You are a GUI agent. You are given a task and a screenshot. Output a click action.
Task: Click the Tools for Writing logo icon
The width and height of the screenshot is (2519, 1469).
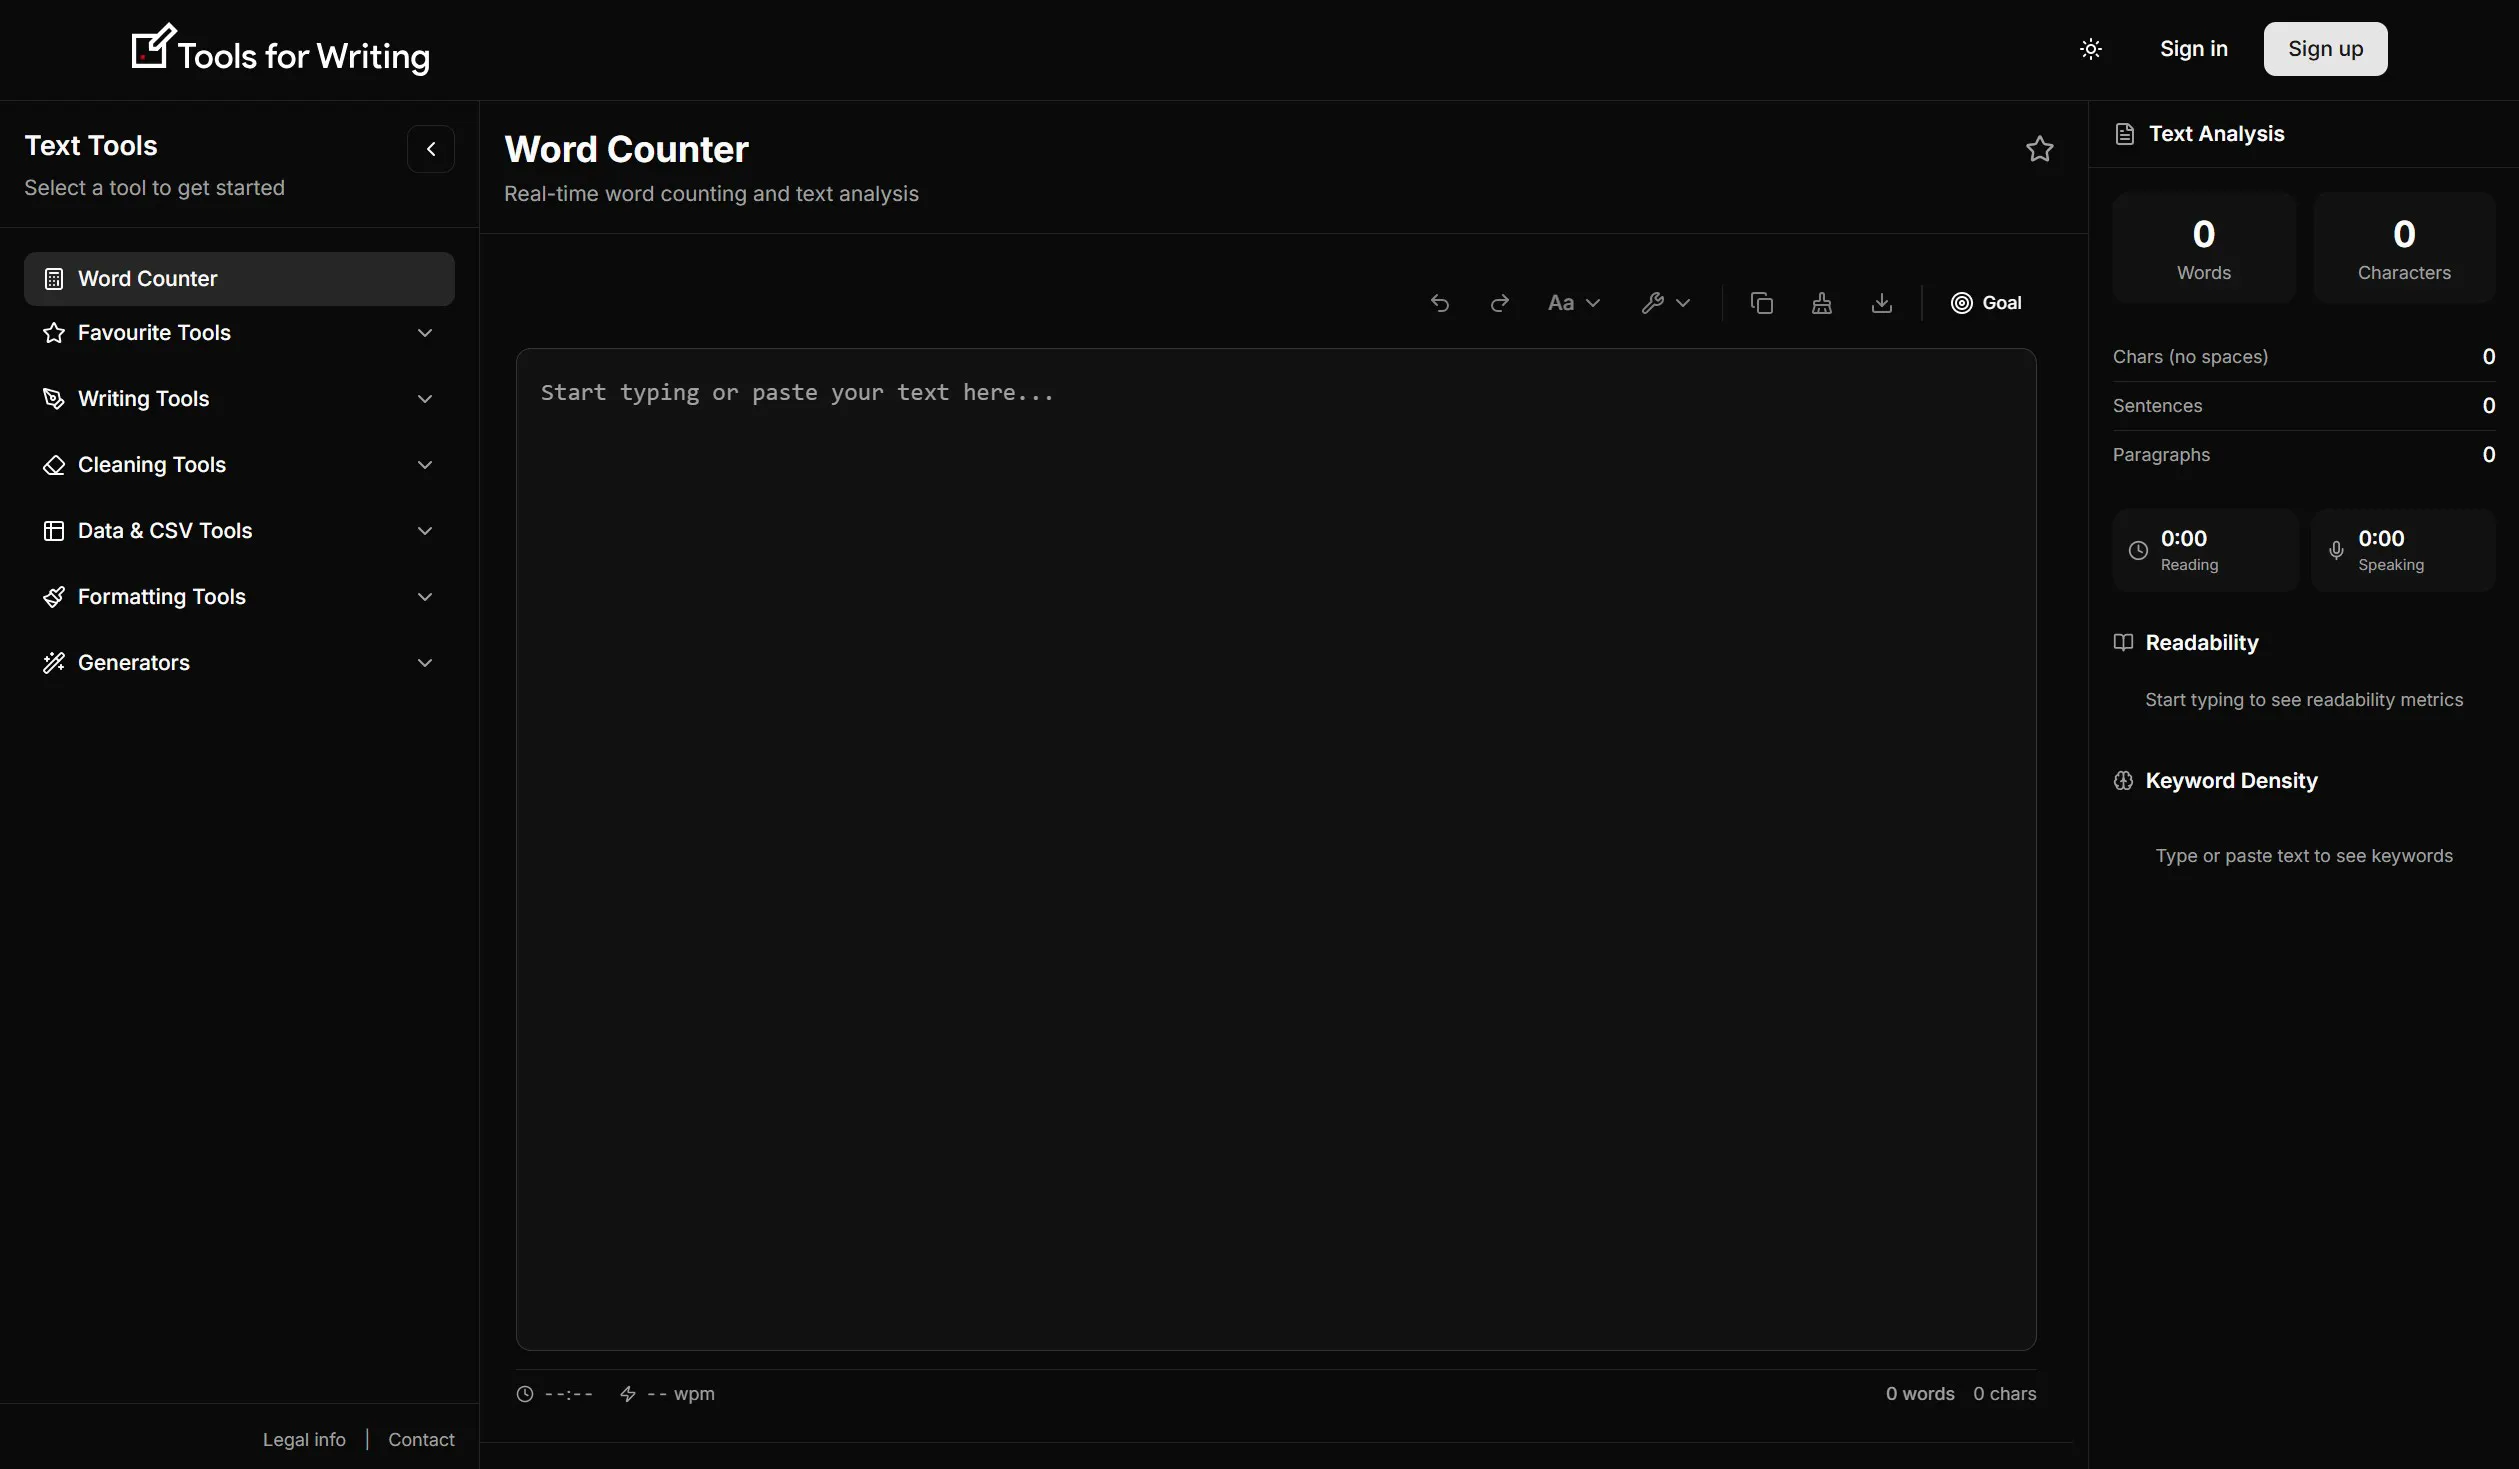tap(153, 46)
